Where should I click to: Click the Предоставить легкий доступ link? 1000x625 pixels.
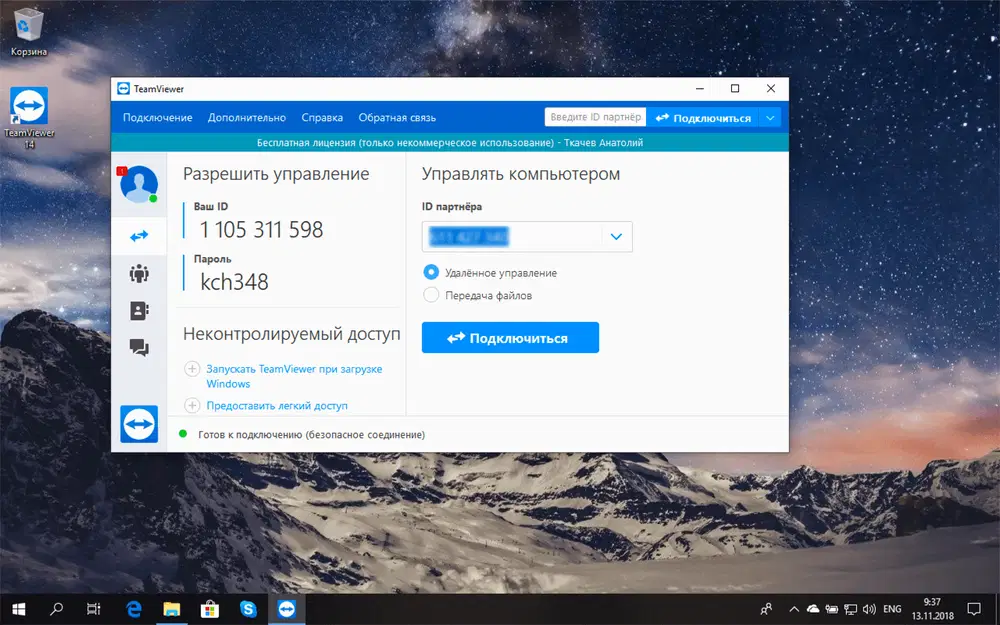[277, 406]
